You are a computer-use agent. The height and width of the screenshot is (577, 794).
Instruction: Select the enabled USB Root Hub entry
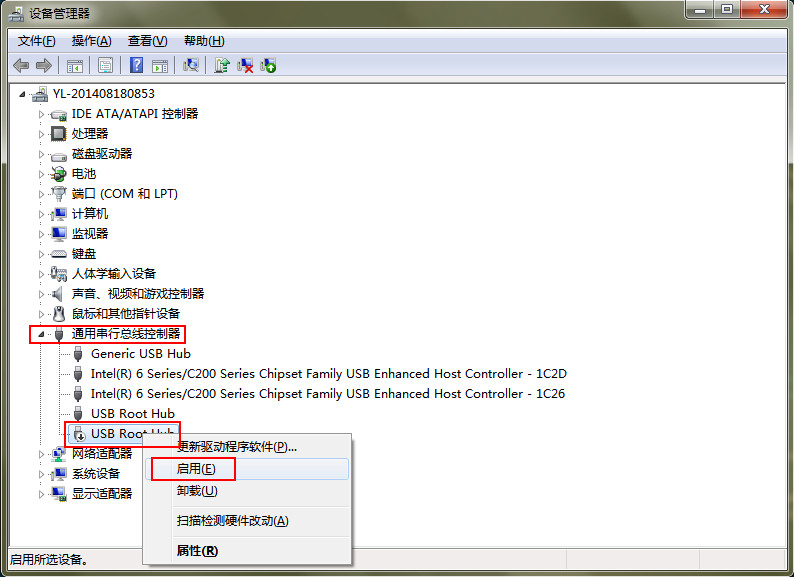133,414
